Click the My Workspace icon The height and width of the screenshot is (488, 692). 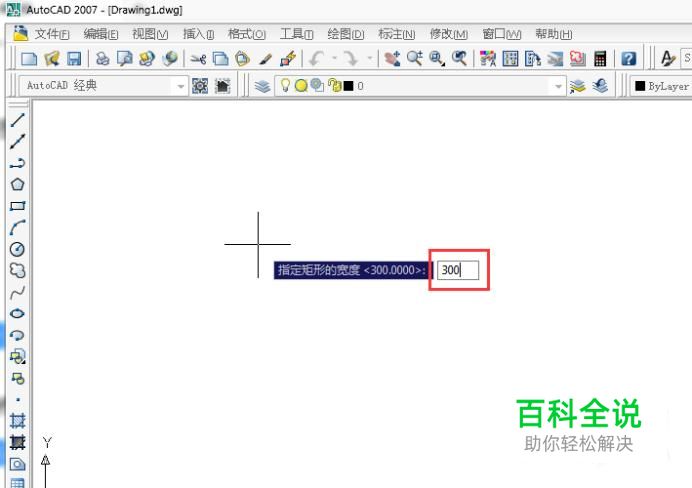(x=222, y=86)
